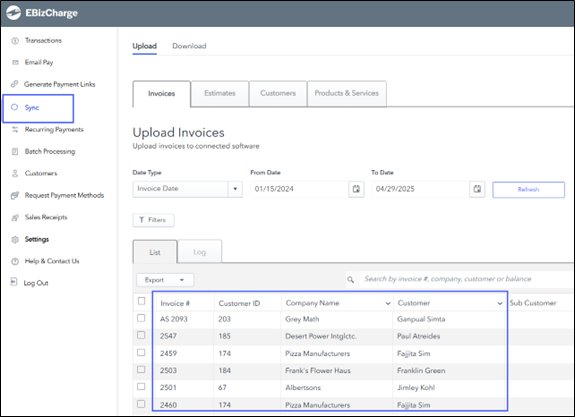Open the Estimates tab
This screenshot has height=417, width=575.
click(x=220, y=94)
